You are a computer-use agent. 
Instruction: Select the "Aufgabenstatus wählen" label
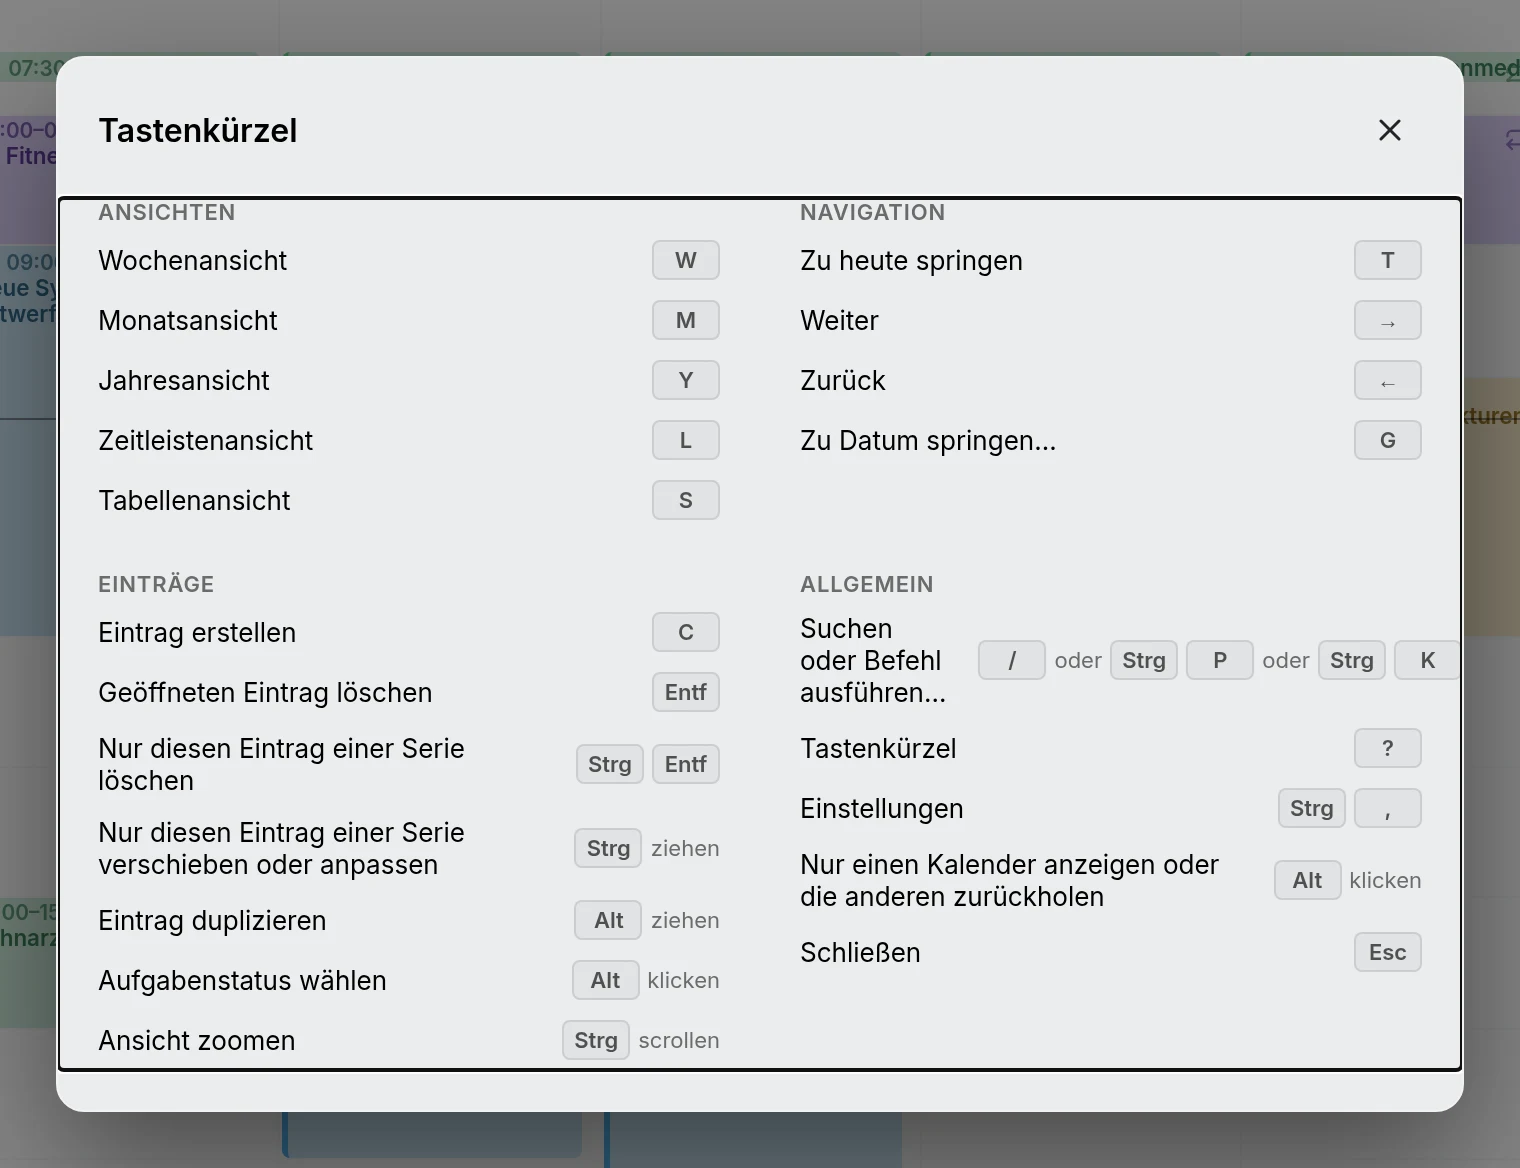point(242,981)
